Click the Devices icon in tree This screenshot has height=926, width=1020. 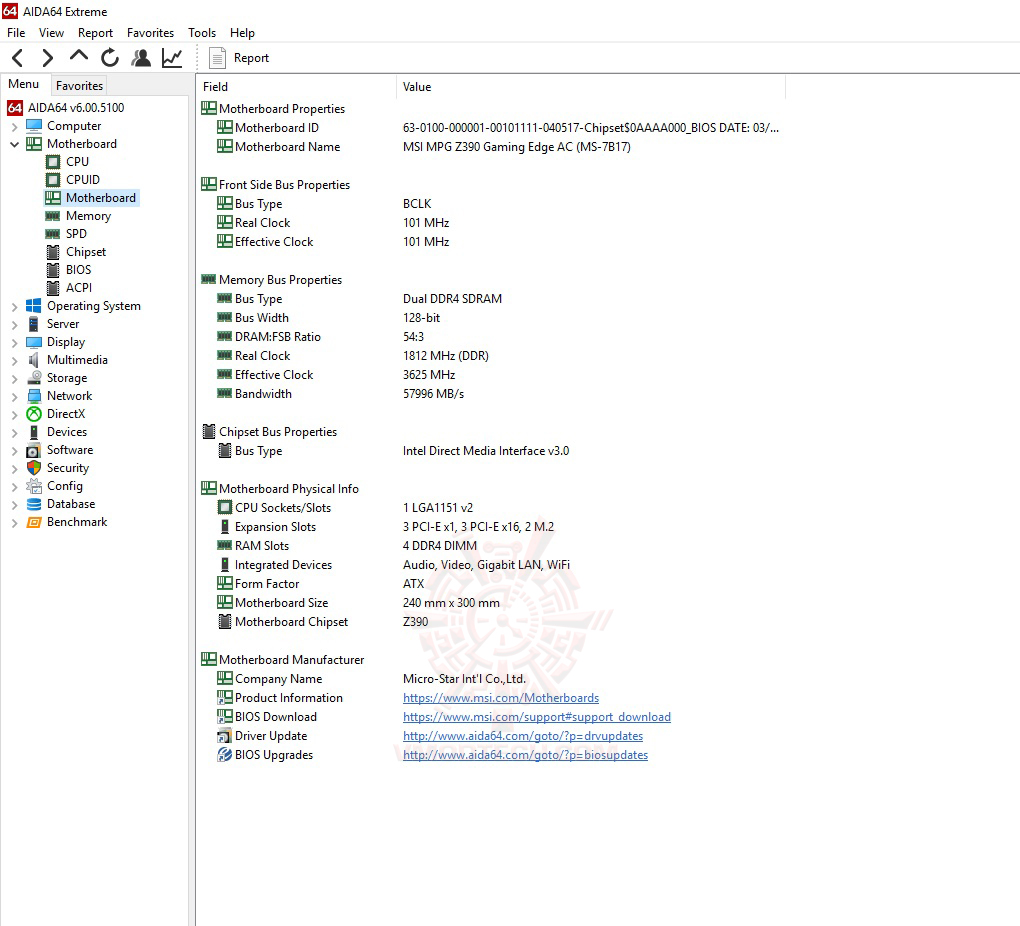tap(34, 432)
